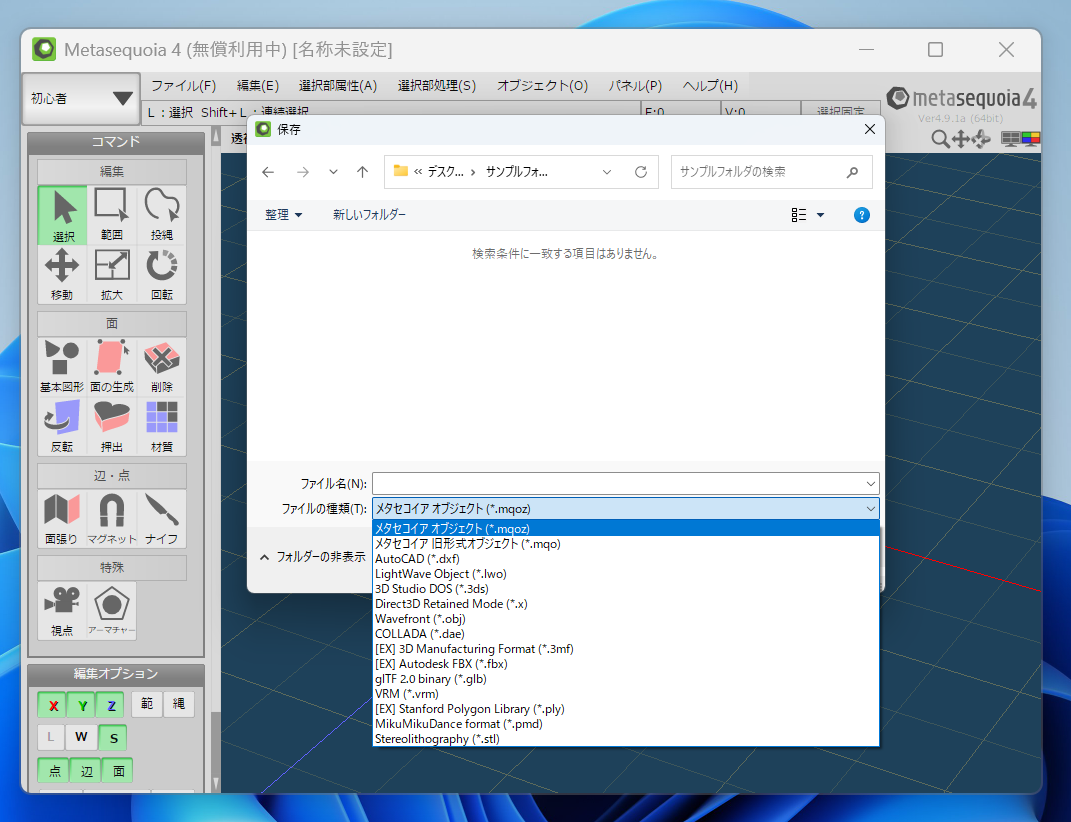Choose COLLADA (*.dae) file type
1071x822 pixels.
(x=626, y=634)
